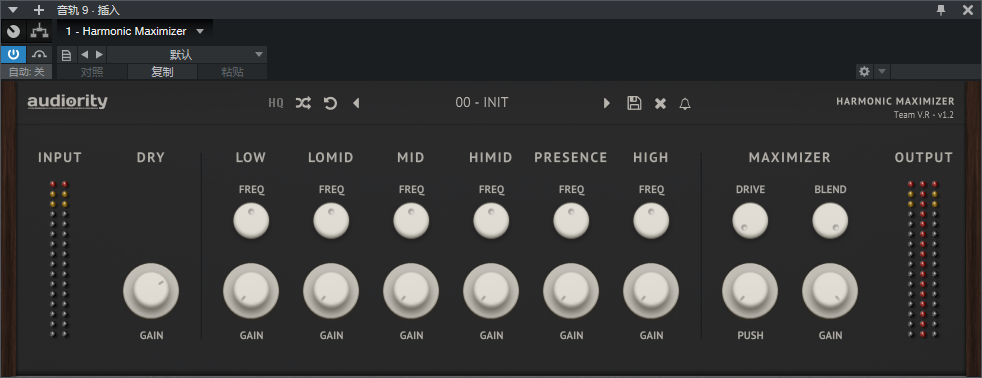Click the PRESENCE FREQ knob
982x378 pixels.
[571, 221]
